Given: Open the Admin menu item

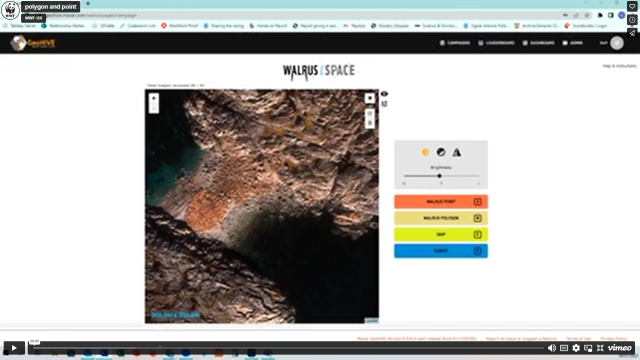Looking at the screenshot, I should [x=573, y=43].
